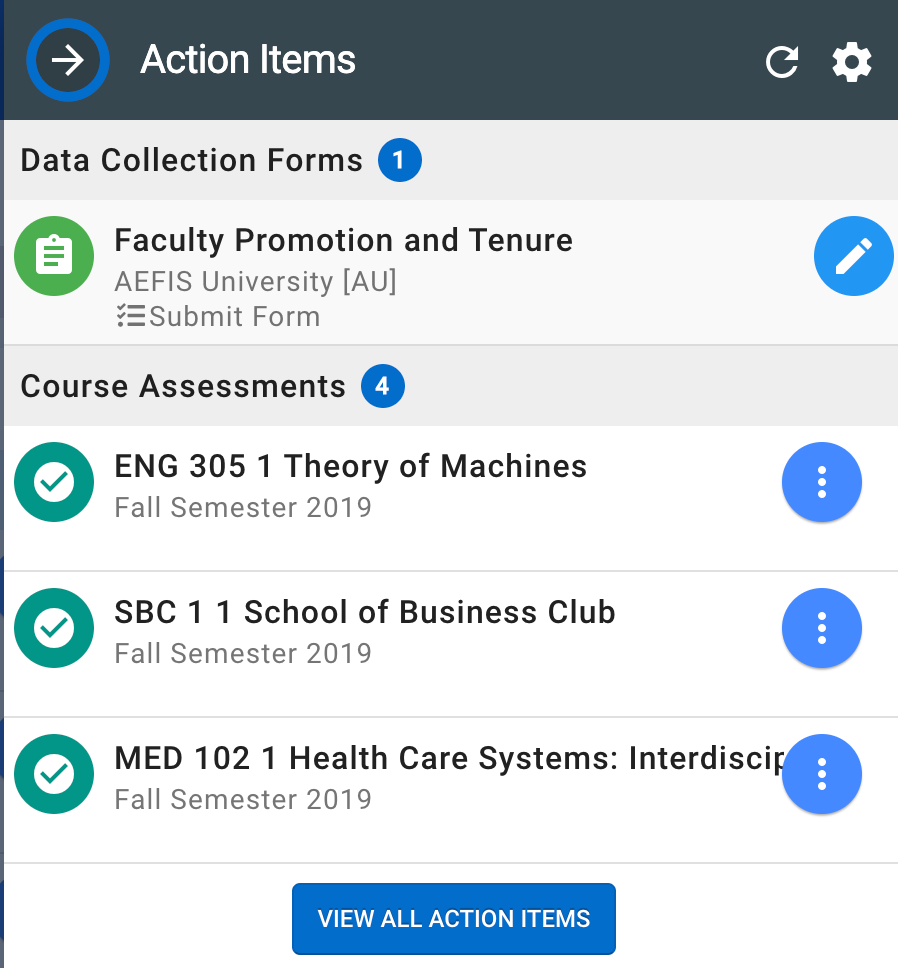
Task: Open more options for MED 102 course
Action: tap(821, 774)
